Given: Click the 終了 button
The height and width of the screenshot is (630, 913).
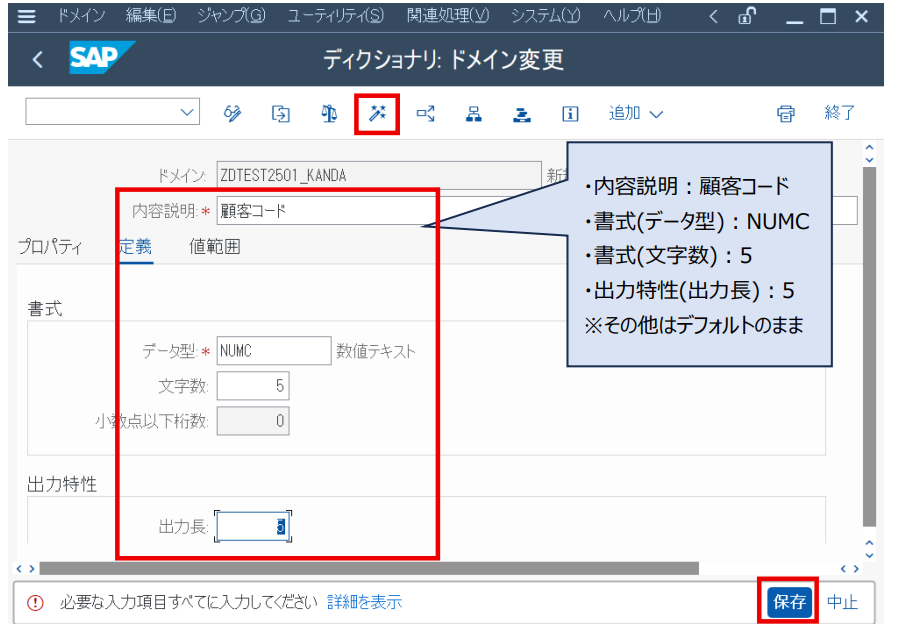Looking at the screenshot, I should click(x=839, y=112).
